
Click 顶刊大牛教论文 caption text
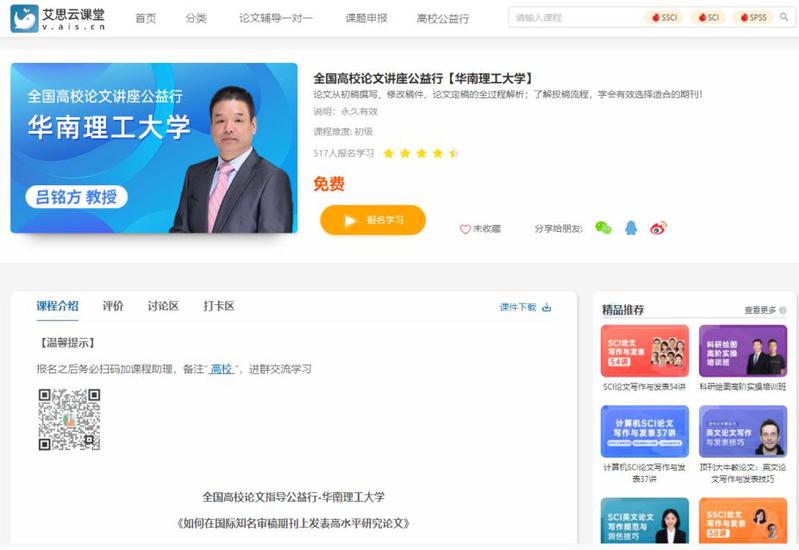point(743,473)
